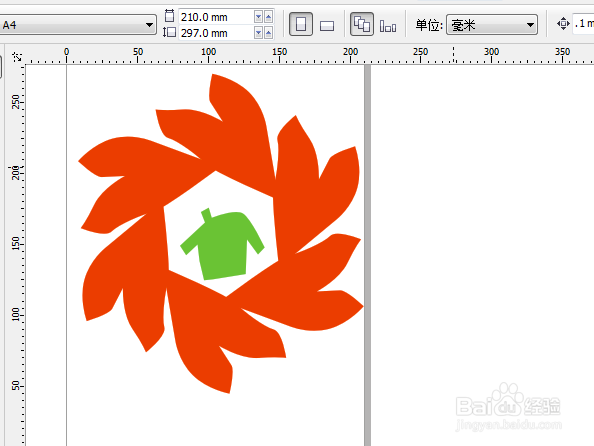Screen dimensions: 594x446
Task: Click the page height icon
Action: [169, 33]
